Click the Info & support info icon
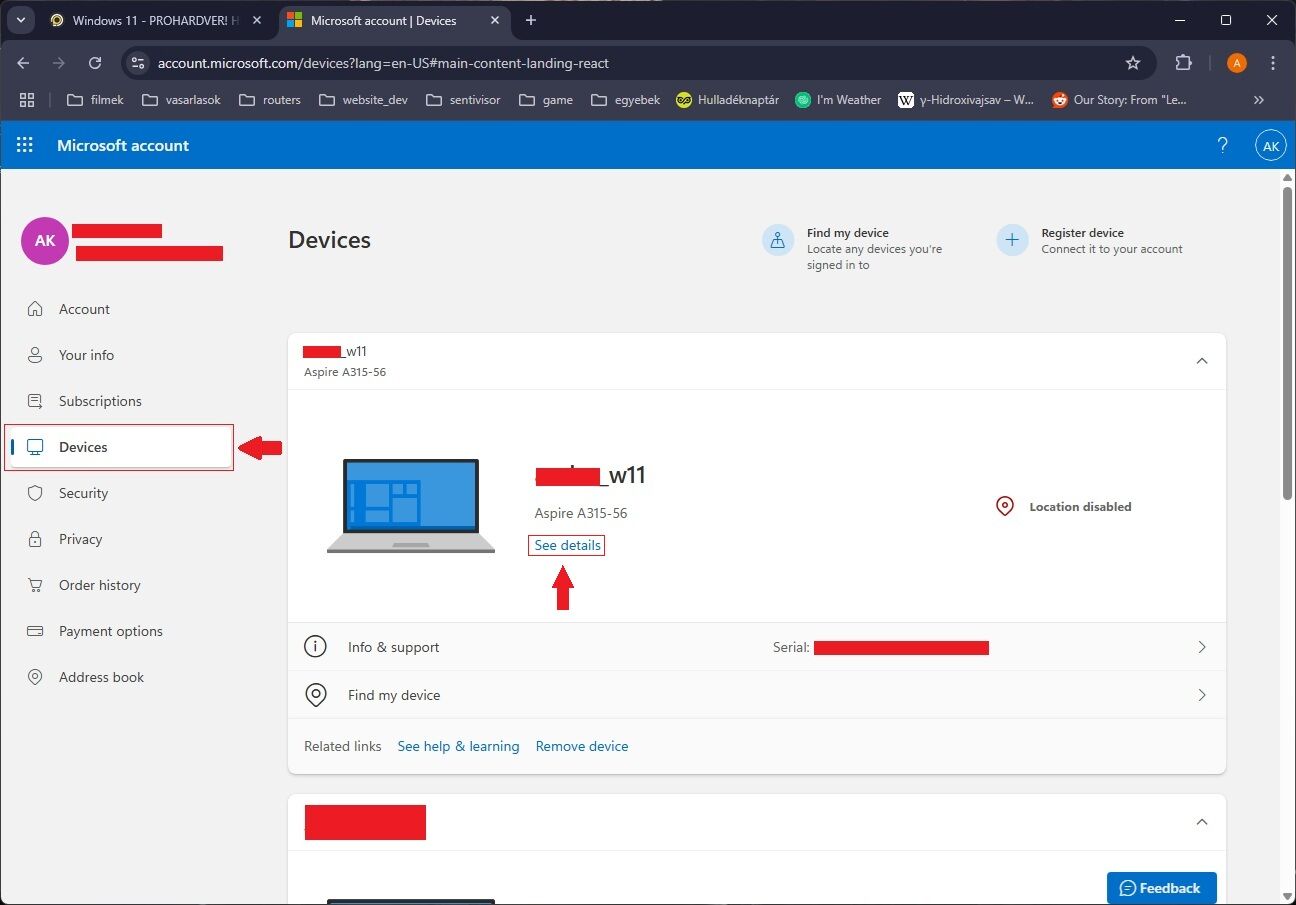 point(315,647)
